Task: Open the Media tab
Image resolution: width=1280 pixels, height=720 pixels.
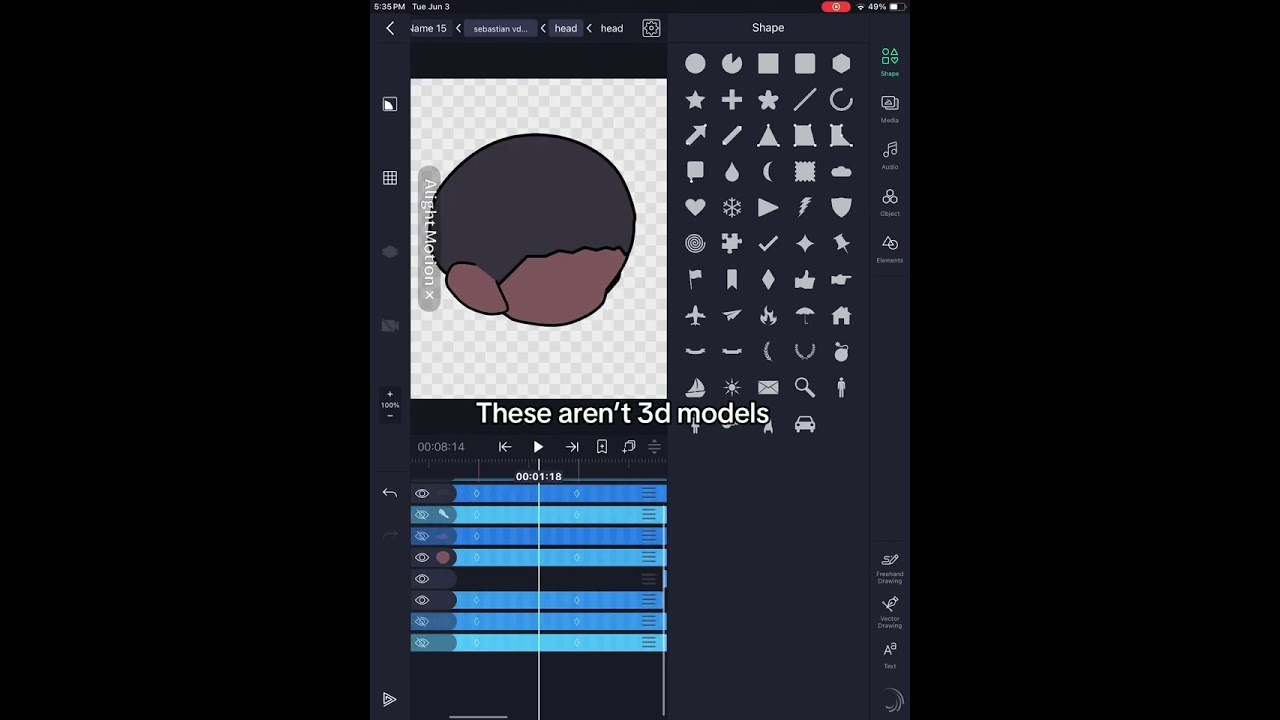Action: (x=890, y=109)
